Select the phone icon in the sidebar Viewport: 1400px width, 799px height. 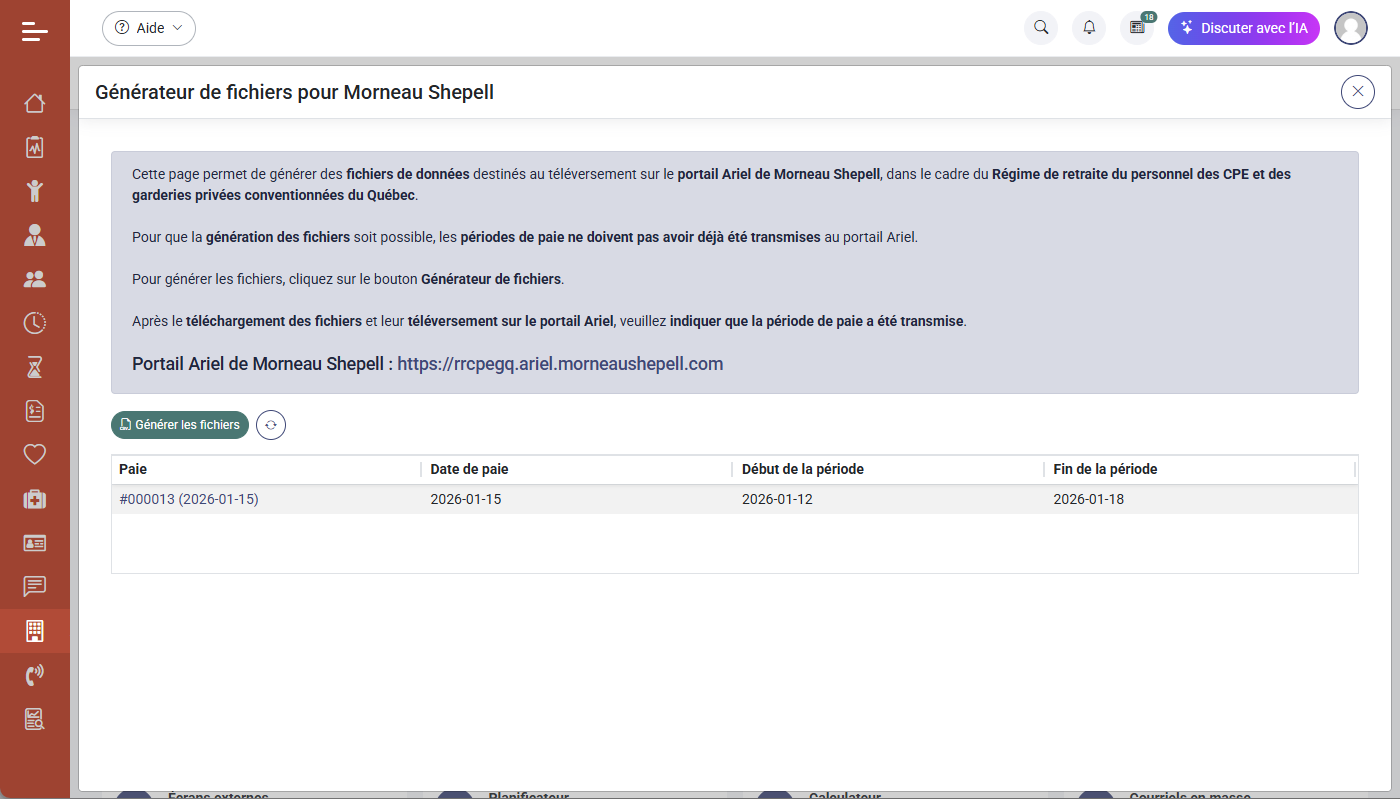[x=34, y=675]
